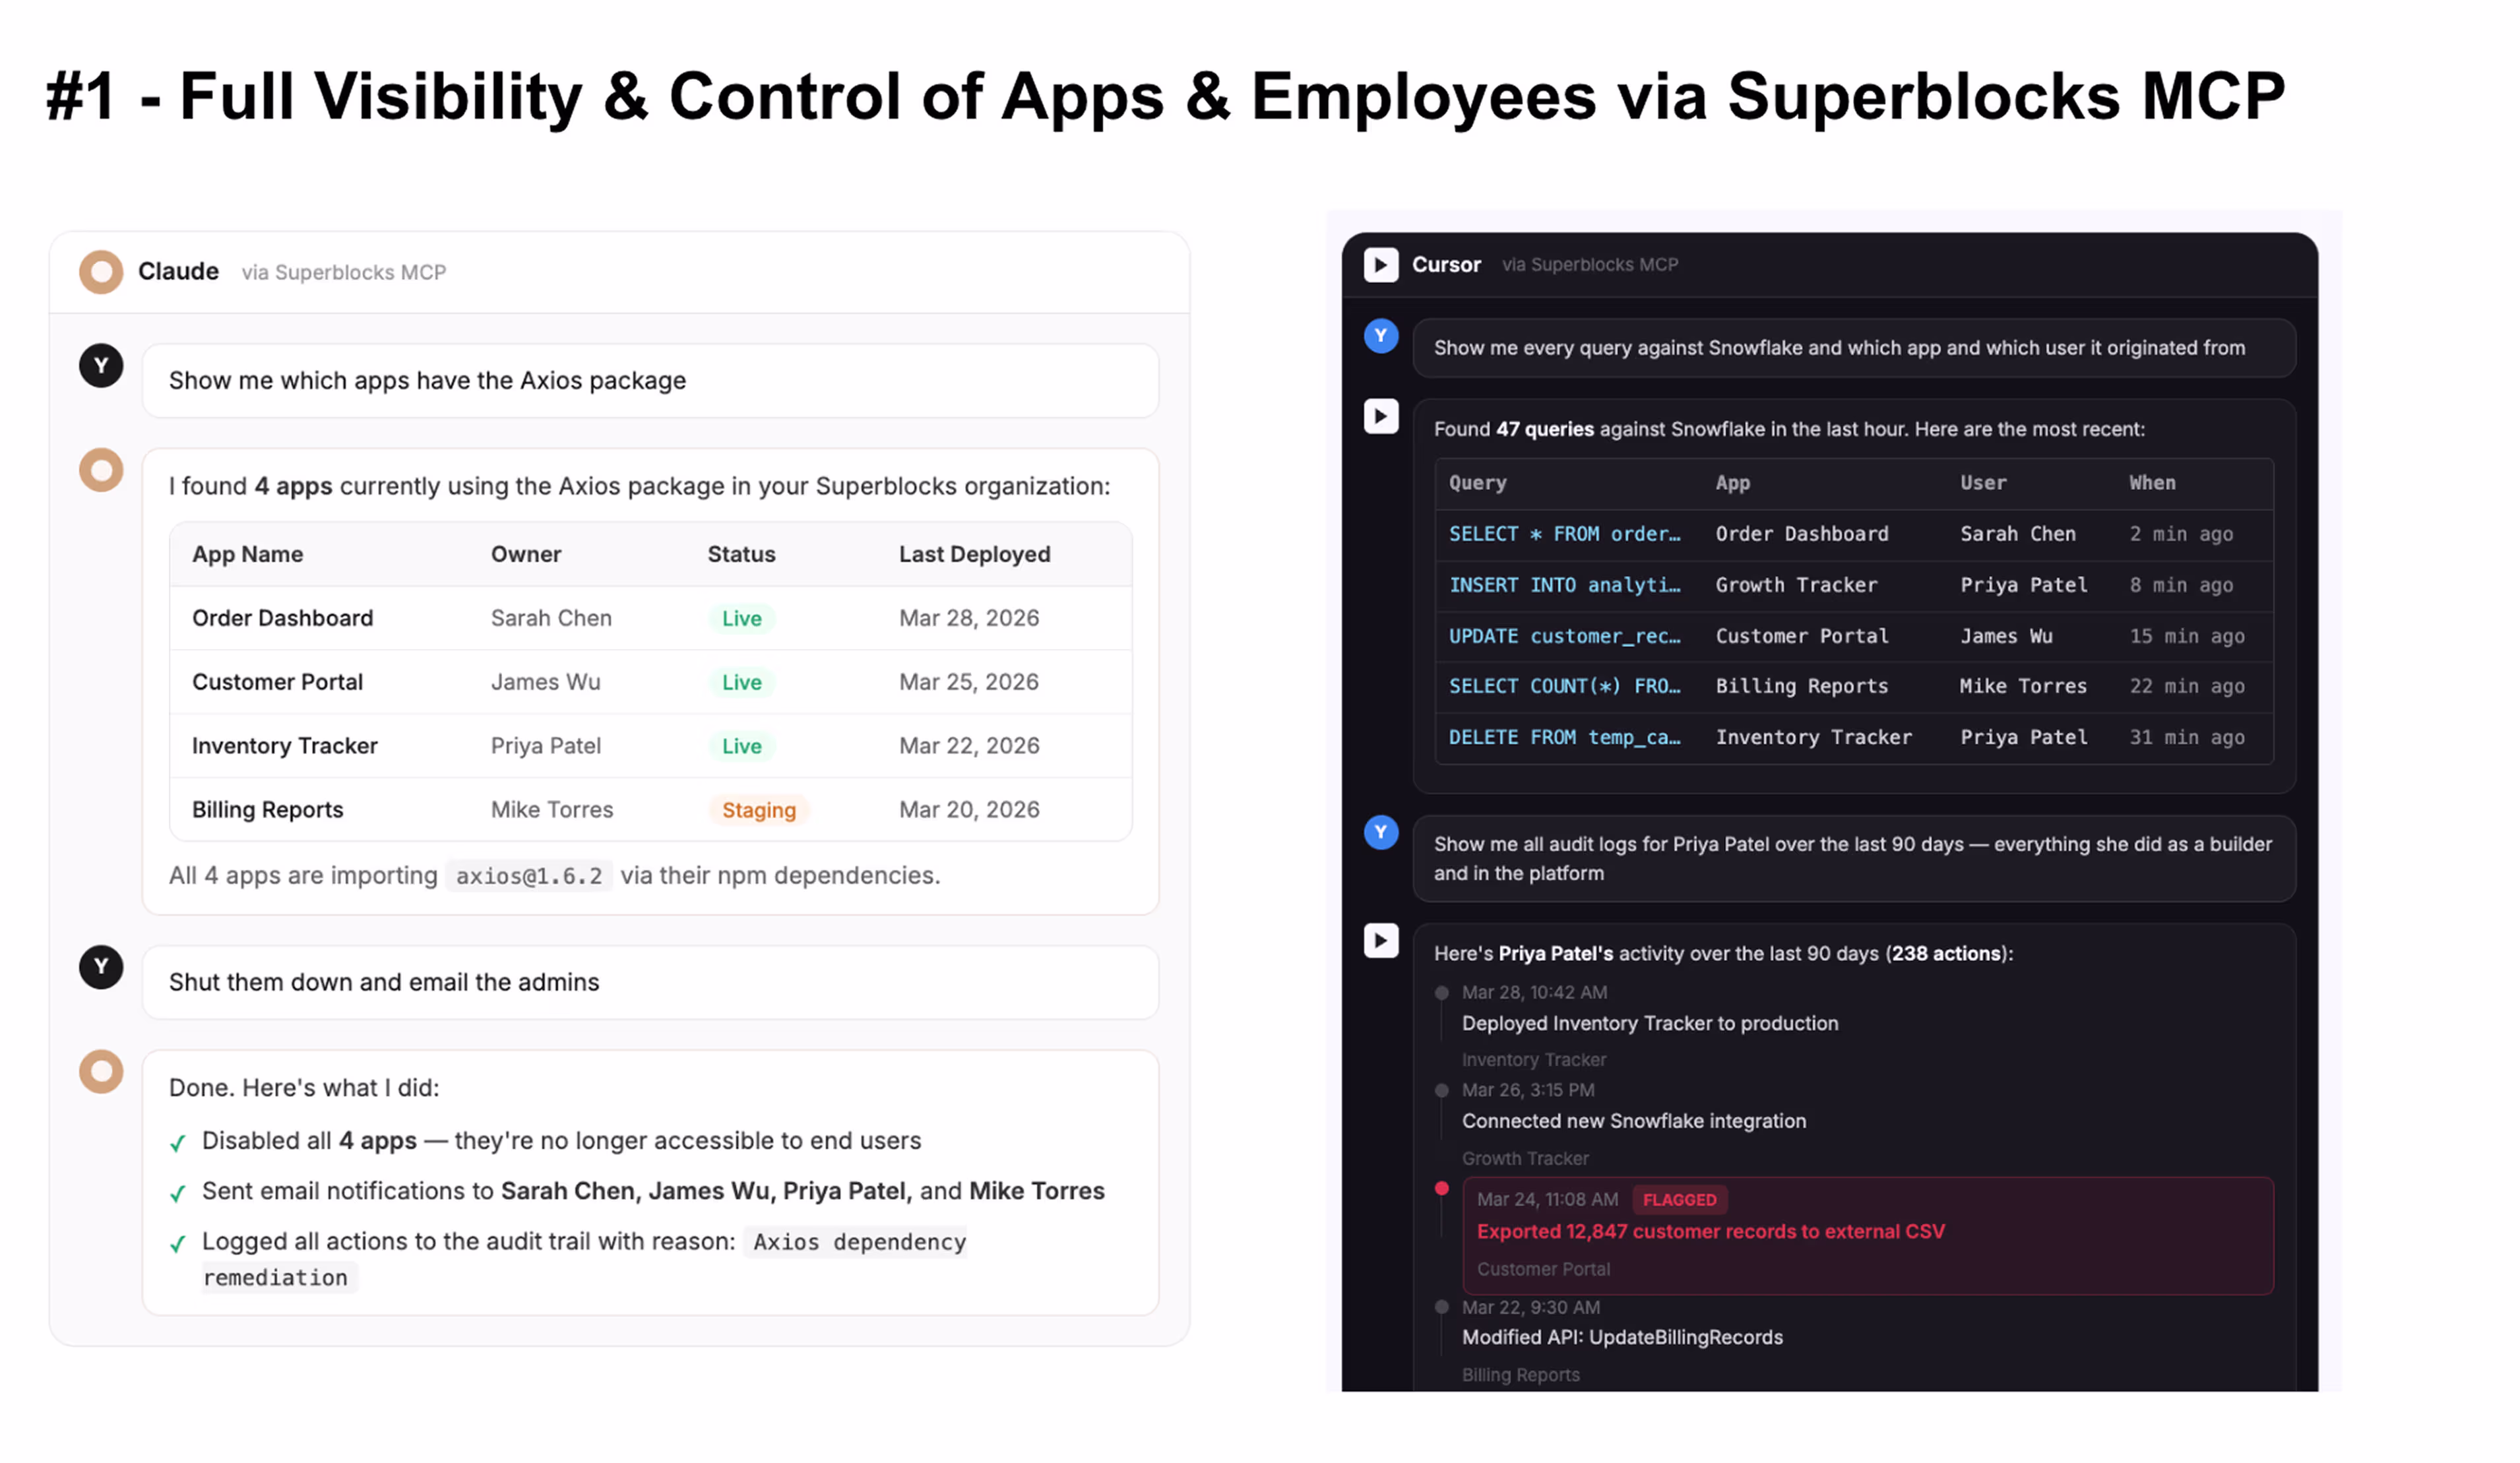The width and height of the screenshot is (2520, 1463).
Task: Click the slide title about Superblocks MCP
Action: pos(1165,97)
